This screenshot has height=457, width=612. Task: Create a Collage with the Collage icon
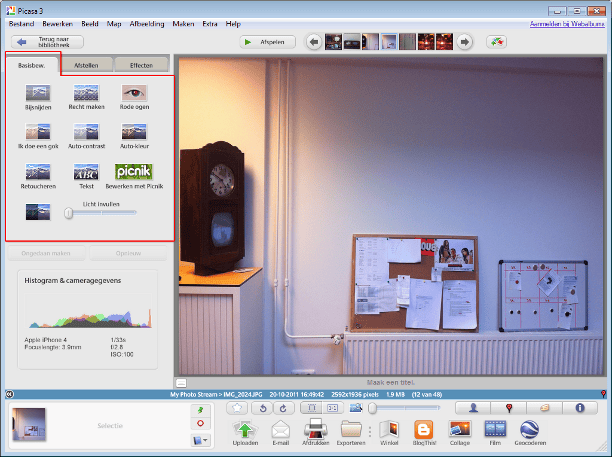[460, 429]
